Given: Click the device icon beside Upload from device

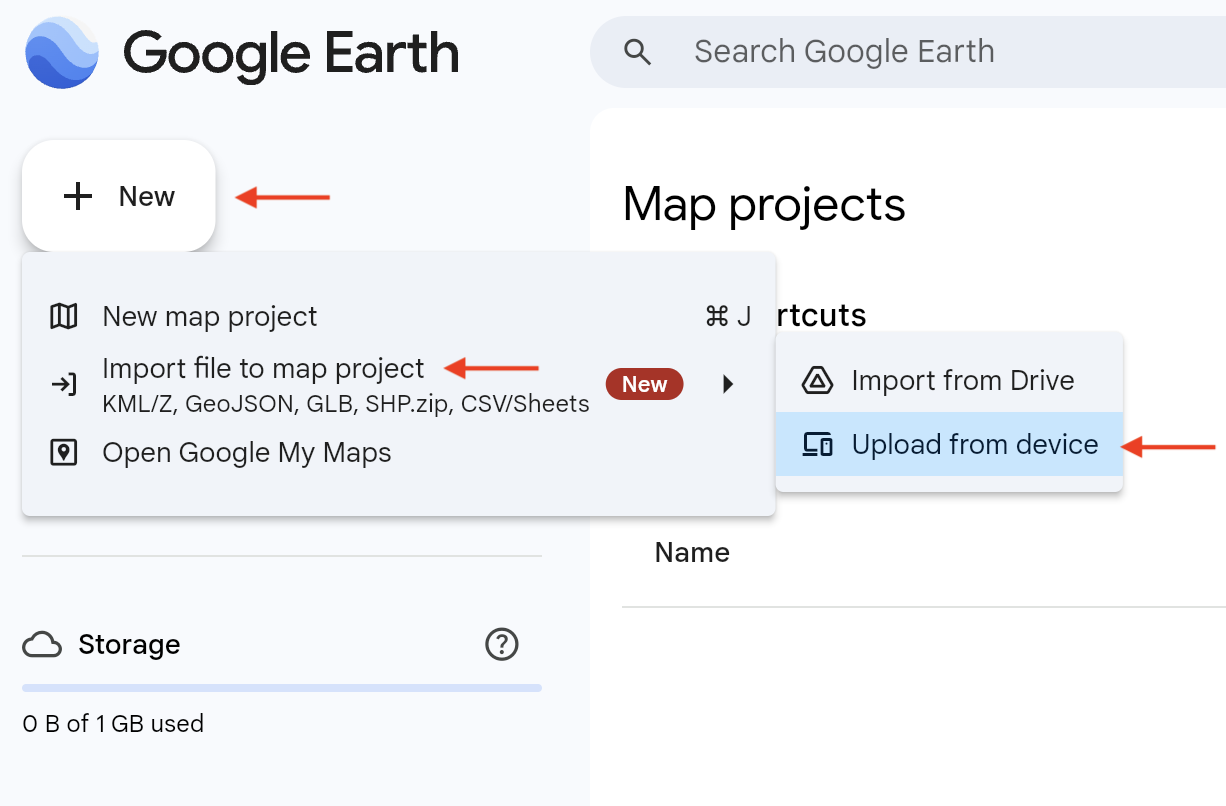Looking at the screenshot, I should pyautogui.click(x=817, y=445).
